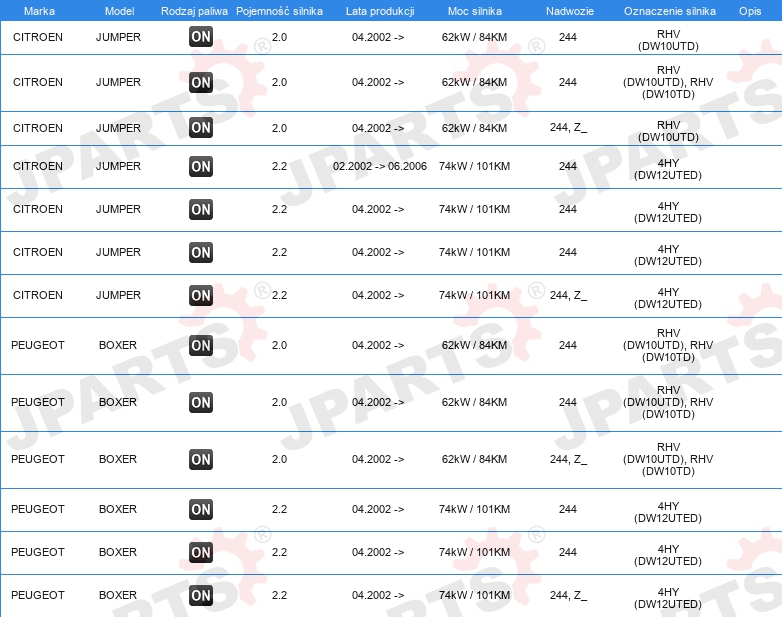Sort by Rodzaj paliwa column header
The width and height of the screenshot is (782, 617).
click(x=195, y=11)
